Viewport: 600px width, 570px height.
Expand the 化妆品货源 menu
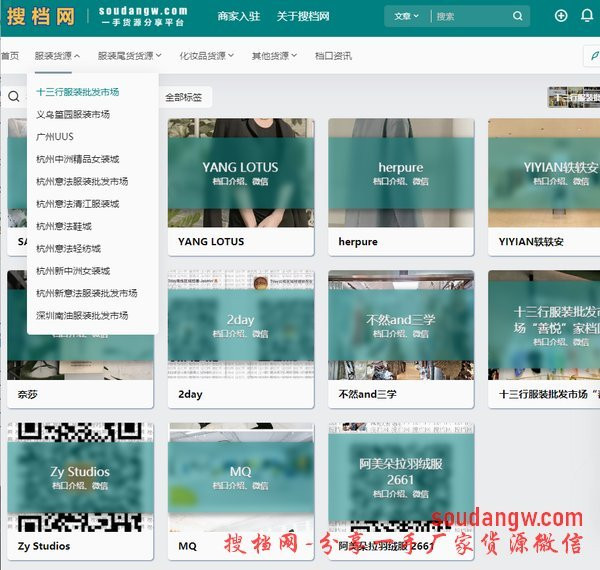click(206, 56)
